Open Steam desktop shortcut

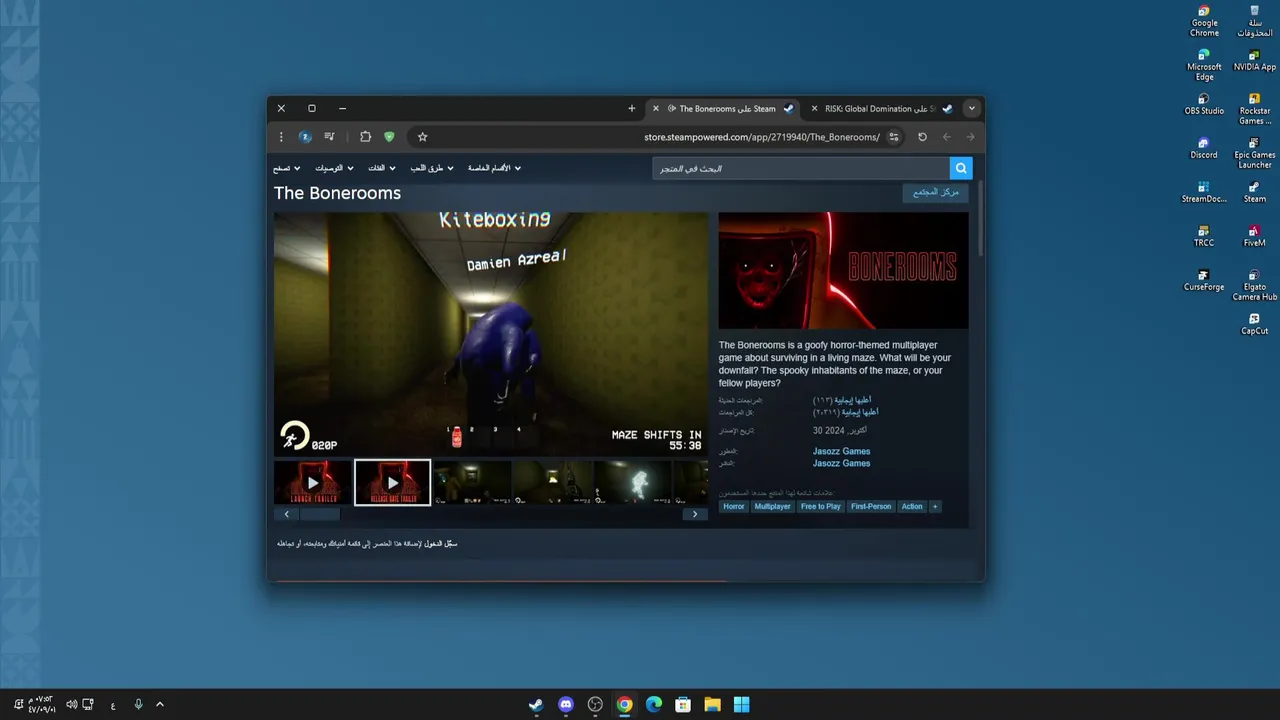(x=1254, y=192)
